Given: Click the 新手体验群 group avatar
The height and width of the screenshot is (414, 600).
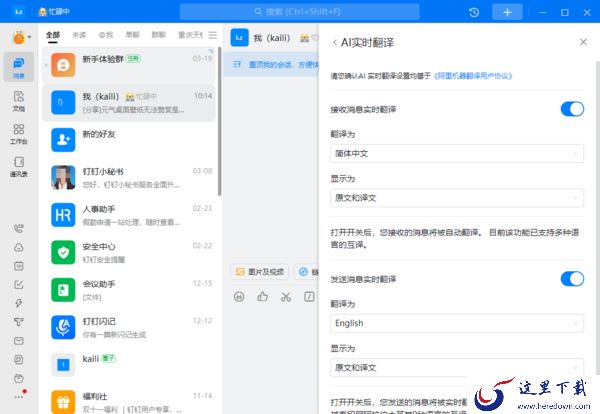Looking at the screenshot, I should point(63,65).
